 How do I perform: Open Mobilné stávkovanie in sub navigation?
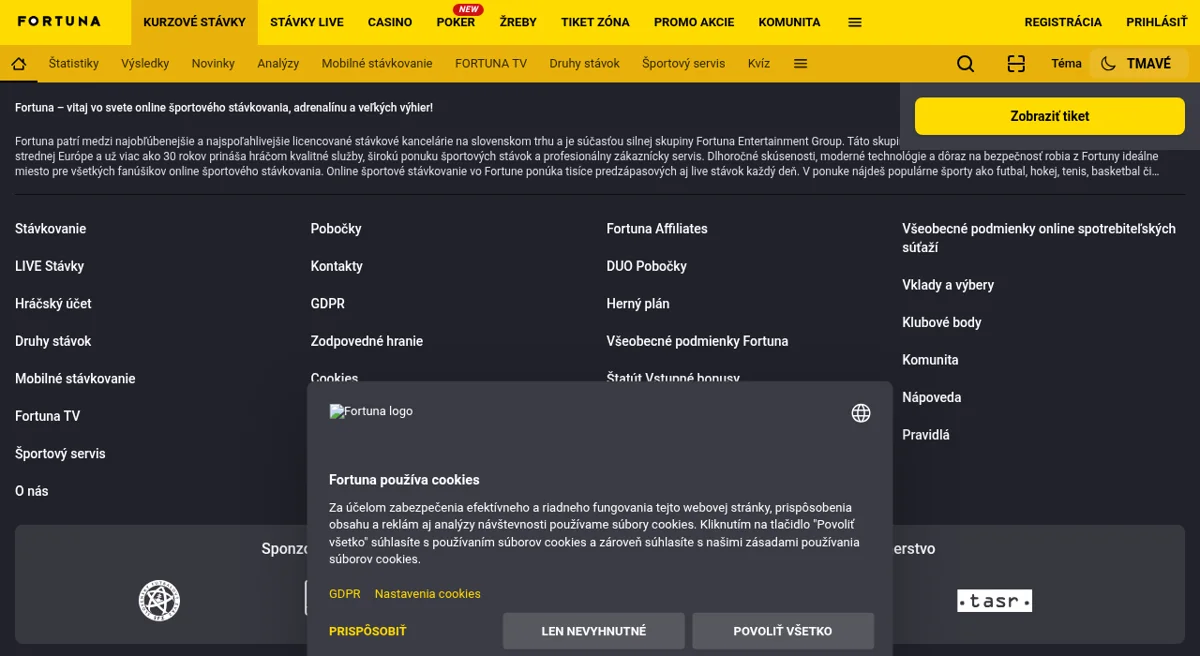pyautogui.click(x=377, y=64)
